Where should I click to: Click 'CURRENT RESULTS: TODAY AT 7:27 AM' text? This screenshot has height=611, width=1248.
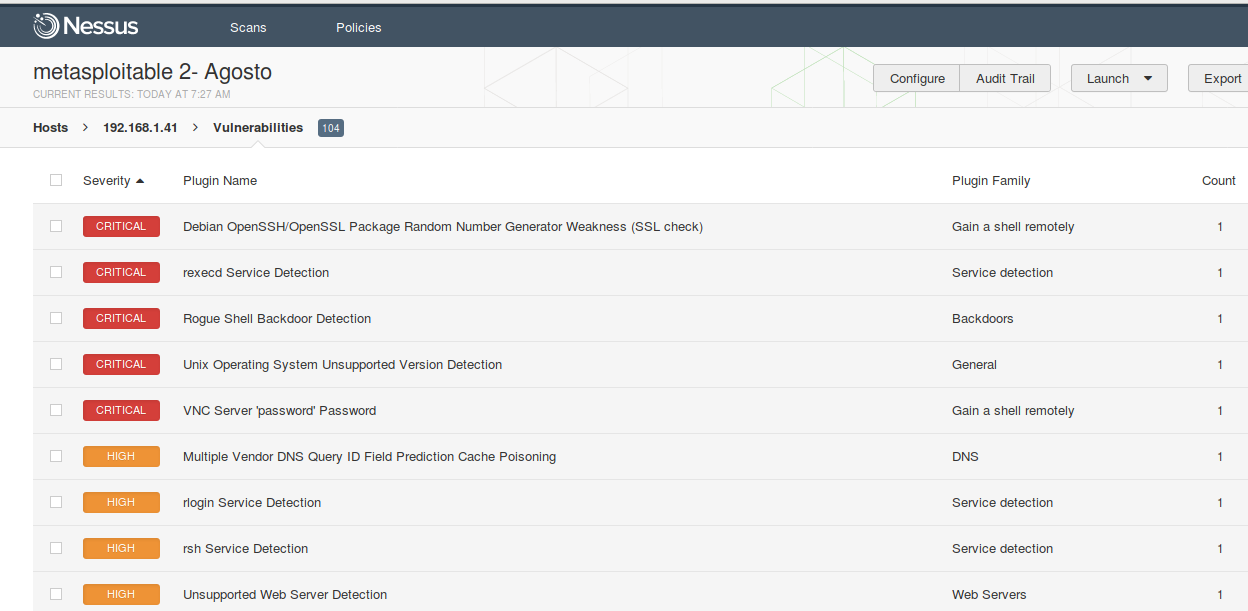[x=132, y=95]
